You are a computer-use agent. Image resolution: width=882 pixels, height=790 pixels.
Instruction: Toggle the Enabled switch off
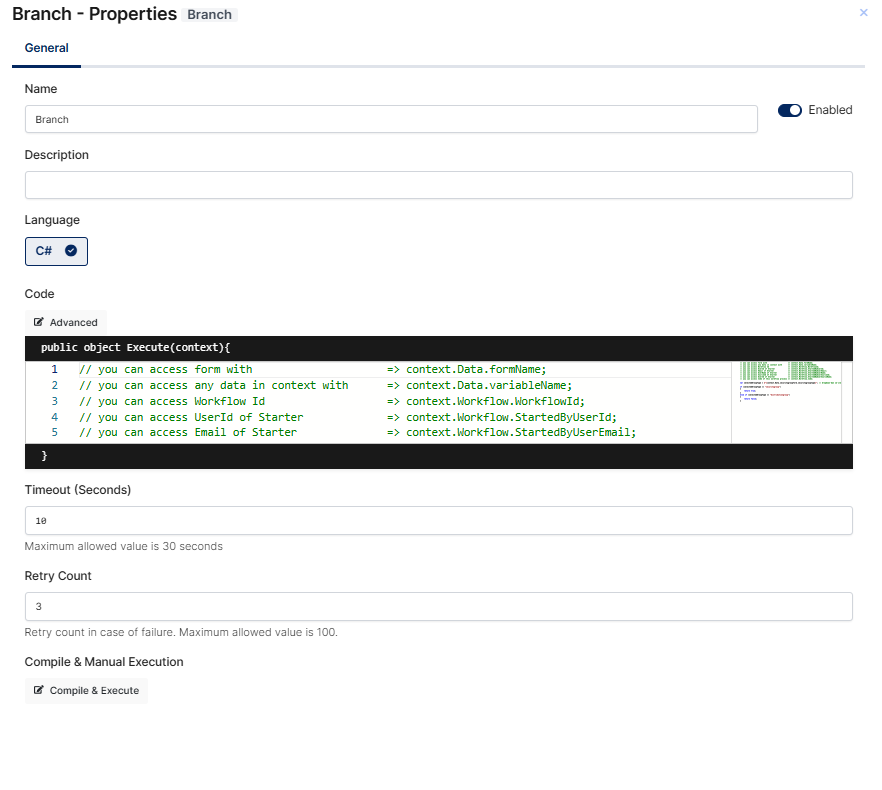pyautogui.click(x=790, y=110)
